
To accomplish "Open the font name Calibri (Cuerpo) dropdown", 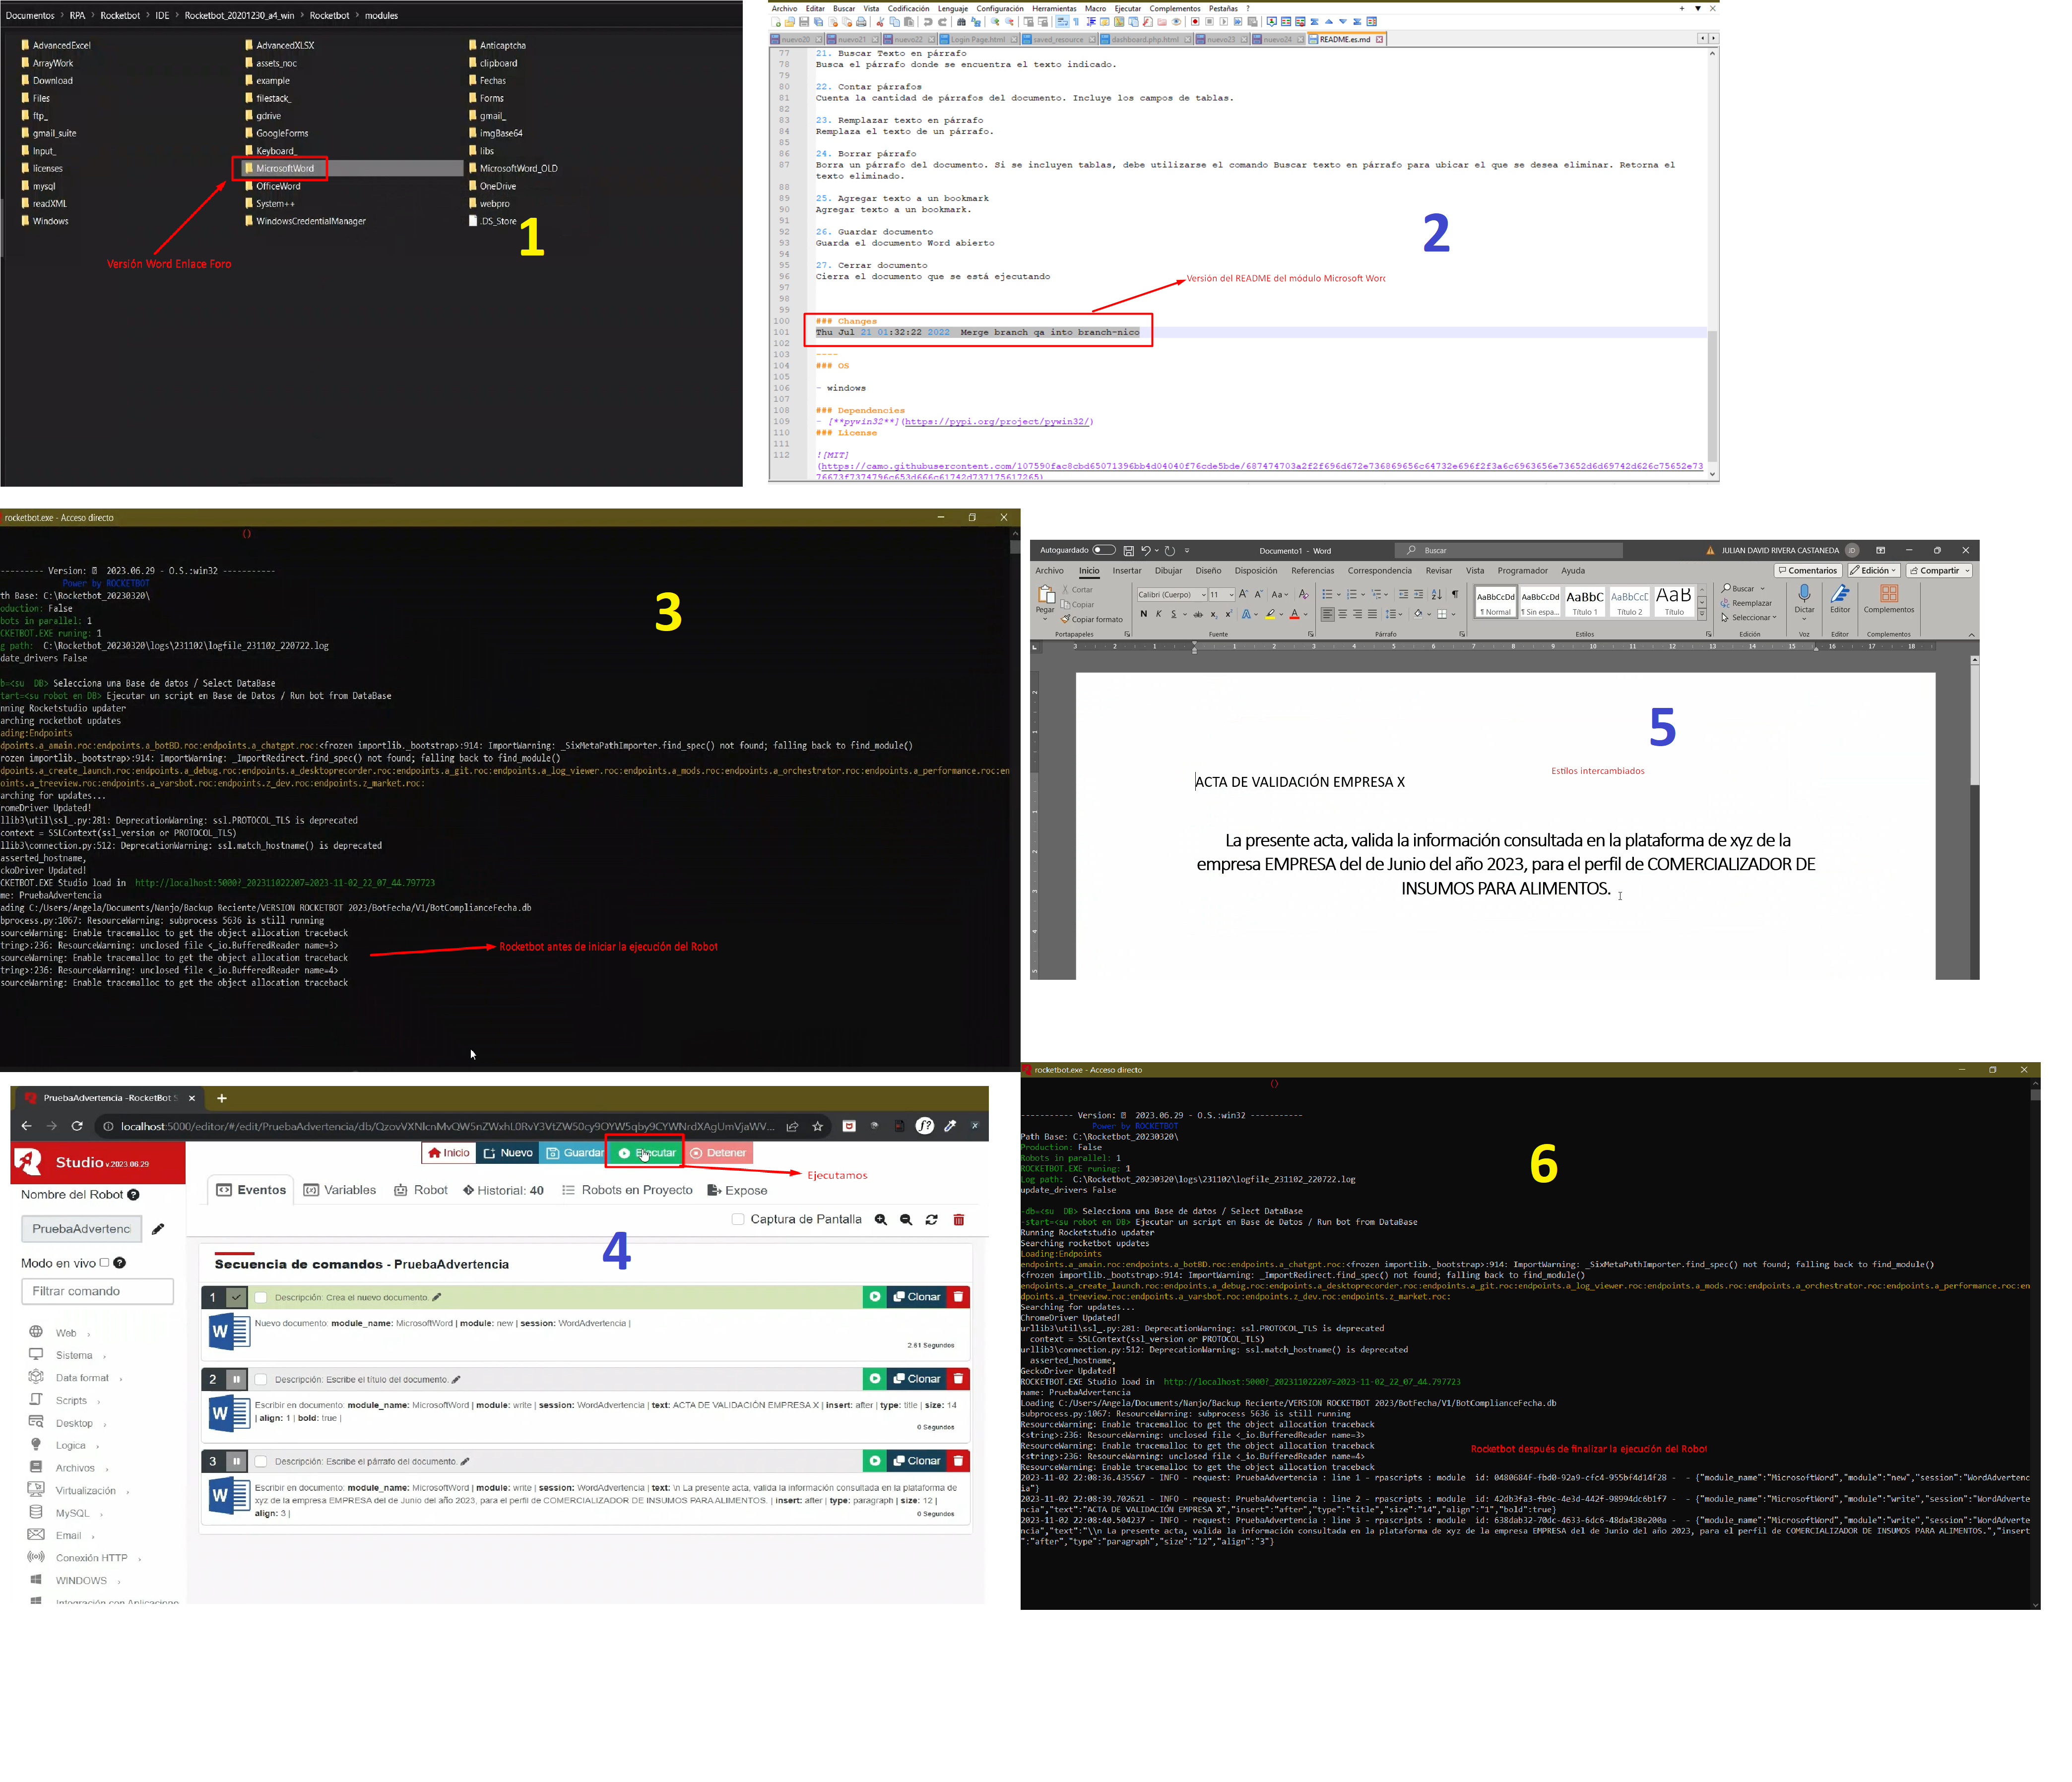I will coord(1172,594).
